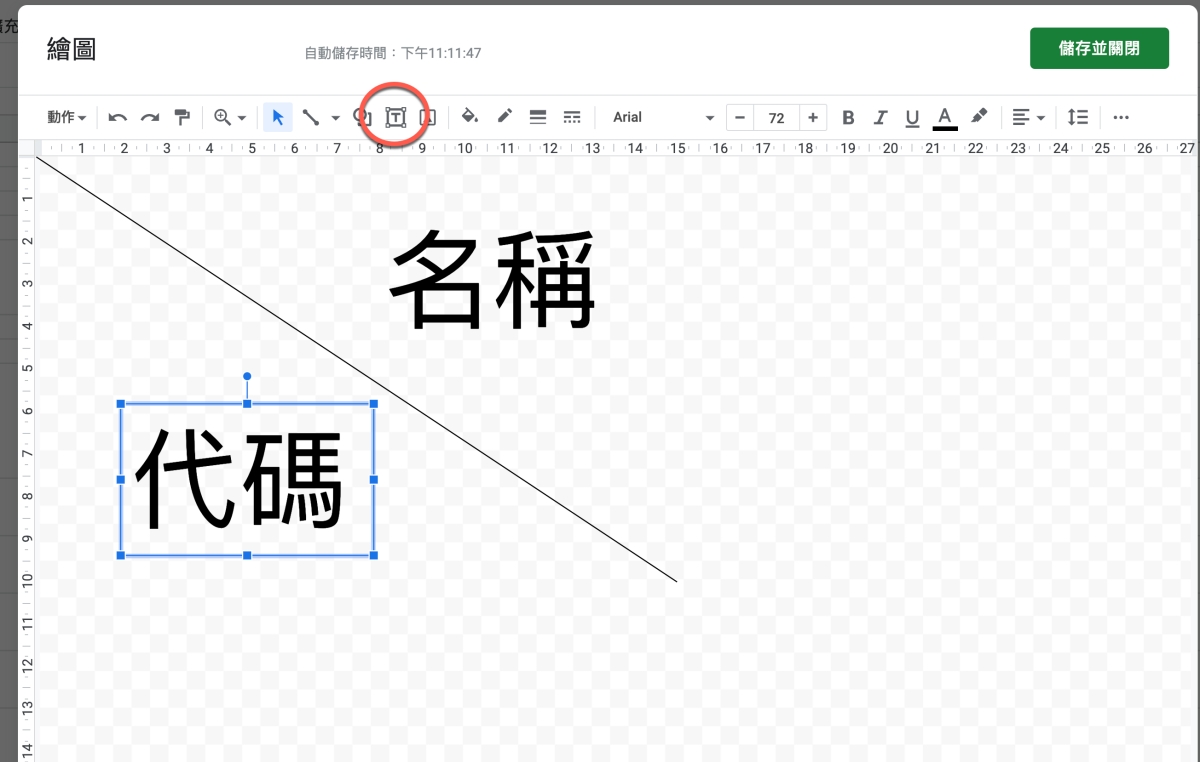Toggle italic formatting
The height and width of the screenshot is (762, 1200).
(880, 118)
